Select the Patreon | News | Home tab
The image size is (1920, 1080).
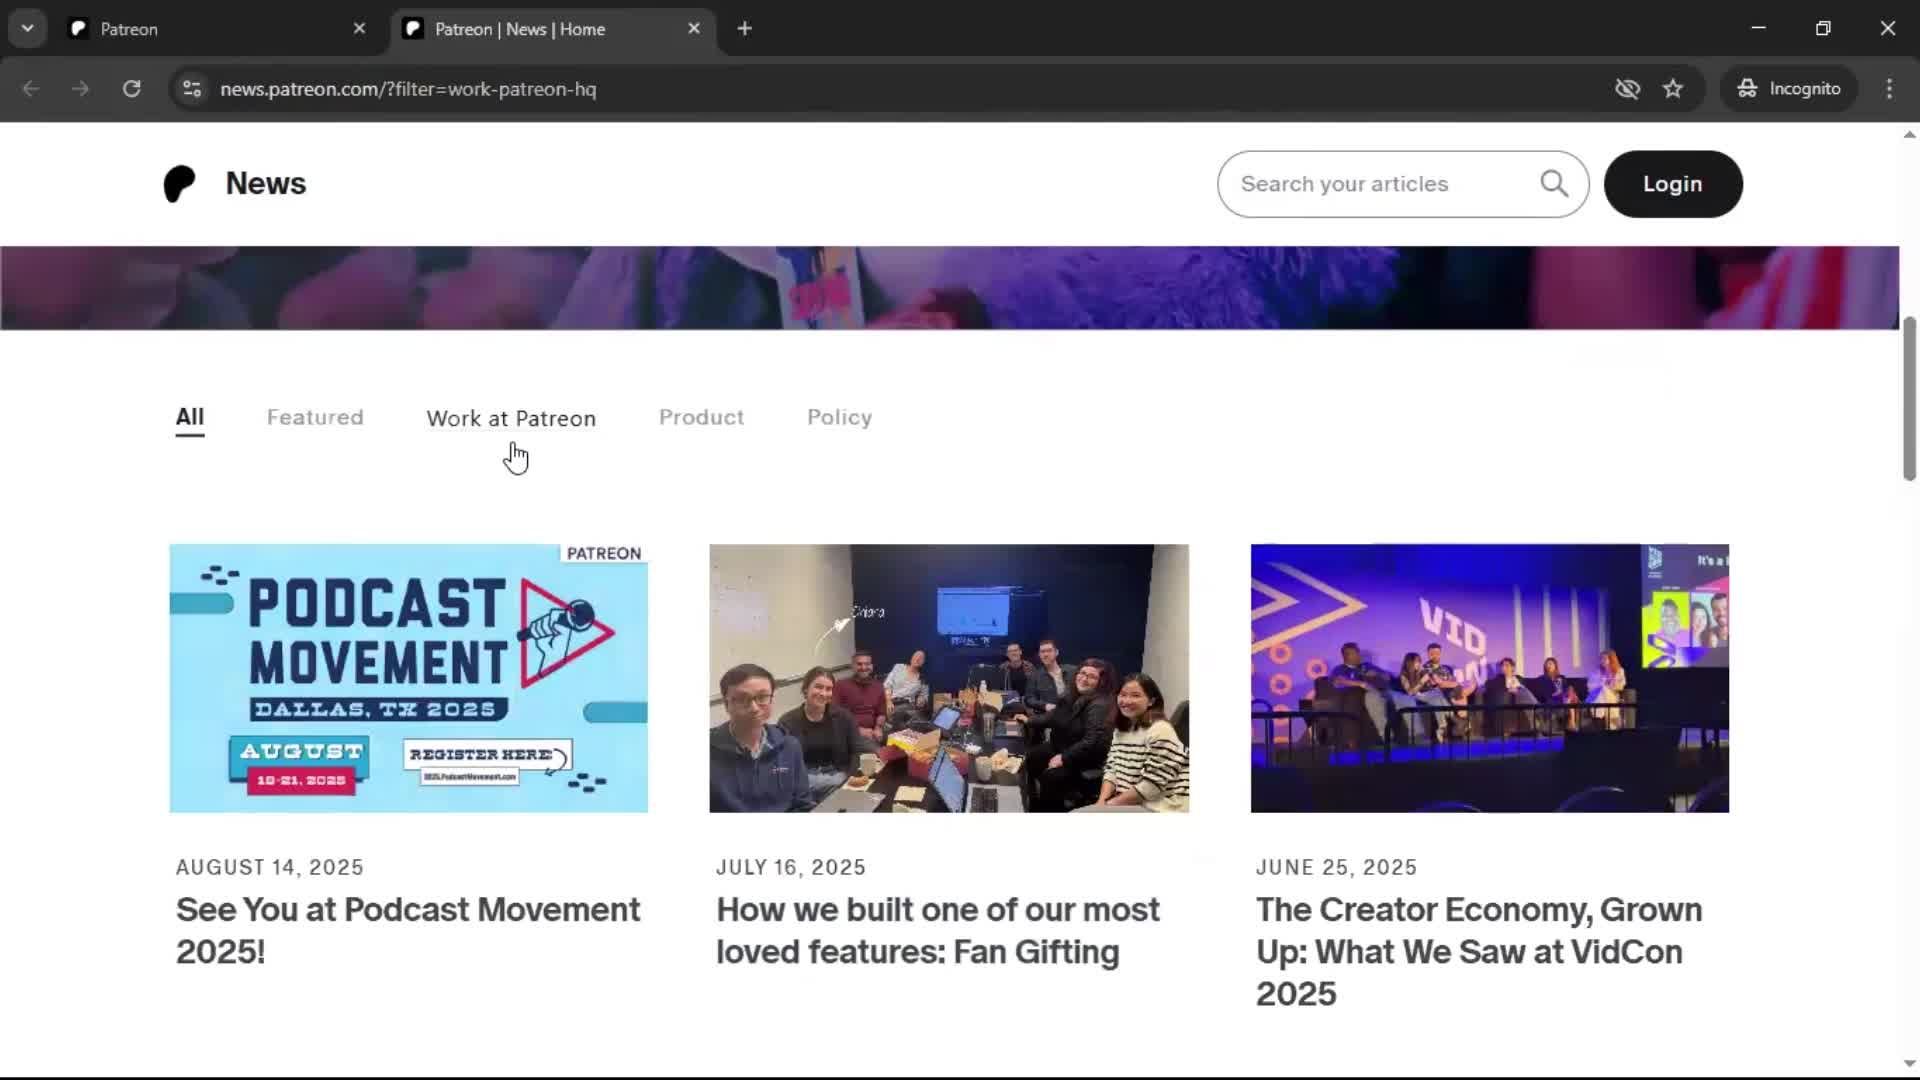click(553, 29)
